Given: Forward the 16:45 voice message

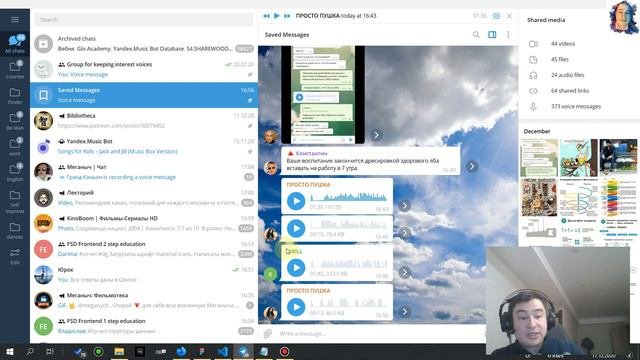Looking at the screenshot, I should click(x=404, y=233).
